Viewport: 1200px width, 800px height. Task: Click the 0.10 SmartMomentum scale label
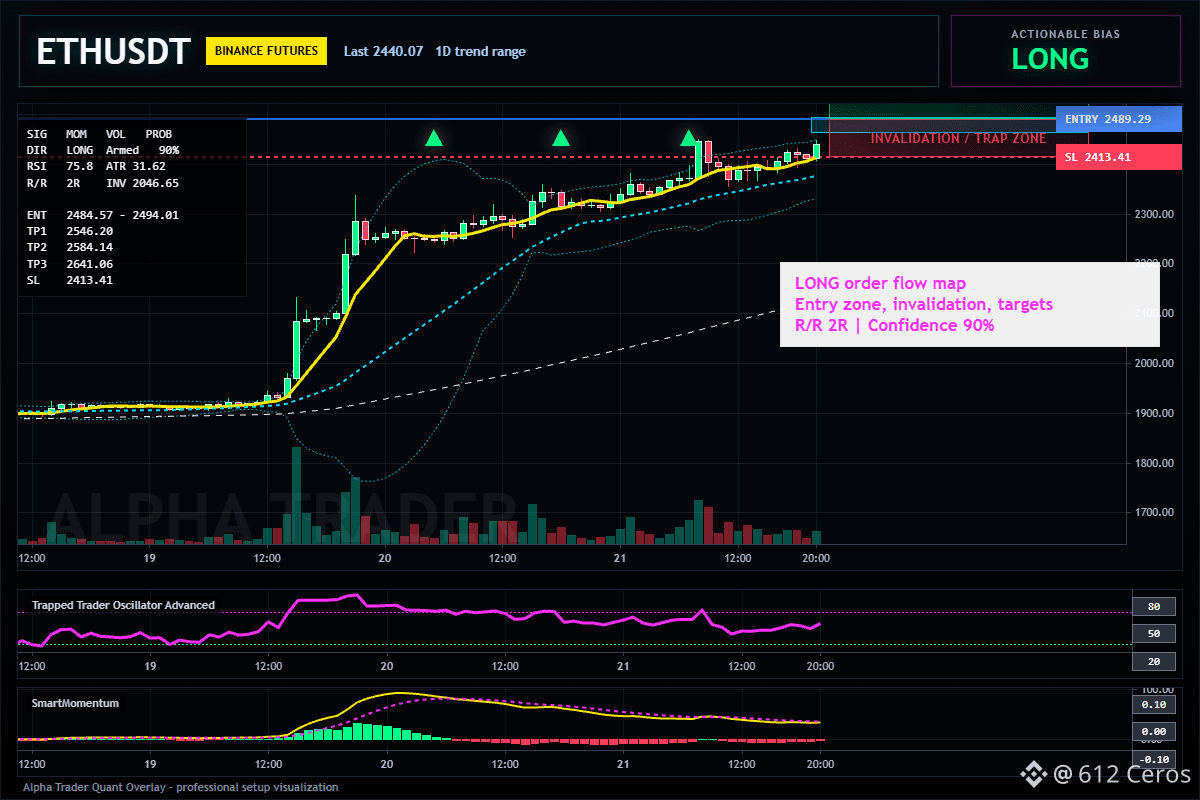pos(1153,705)
